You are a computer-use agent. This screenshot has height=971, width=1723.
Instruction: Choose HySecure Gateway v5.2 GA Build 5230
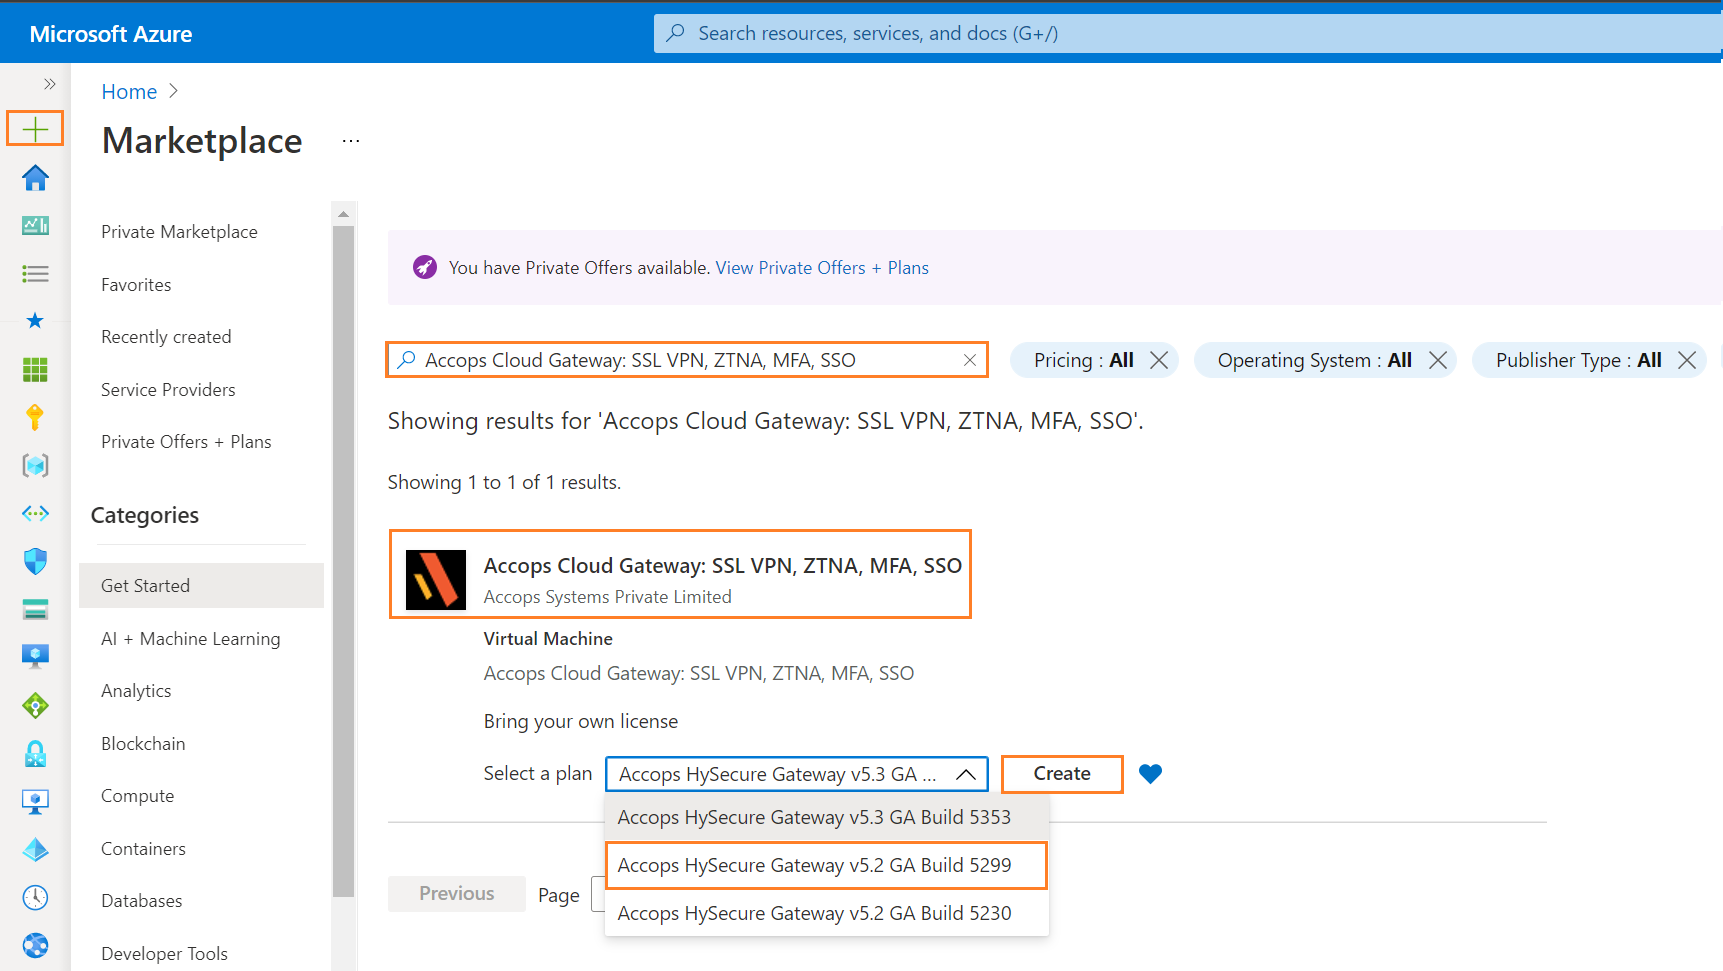tap(826, 914)
